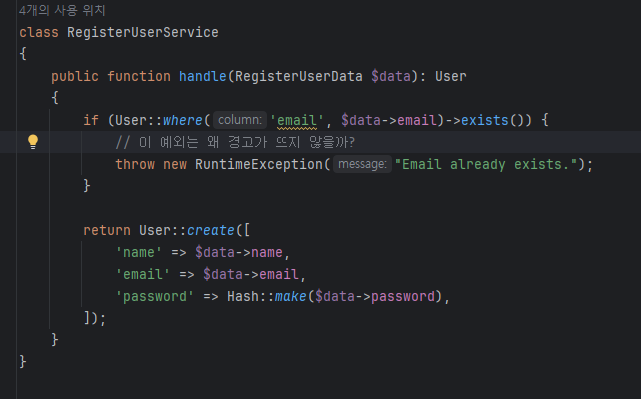Place cursor on RuntimeException class name

[259, 164]
